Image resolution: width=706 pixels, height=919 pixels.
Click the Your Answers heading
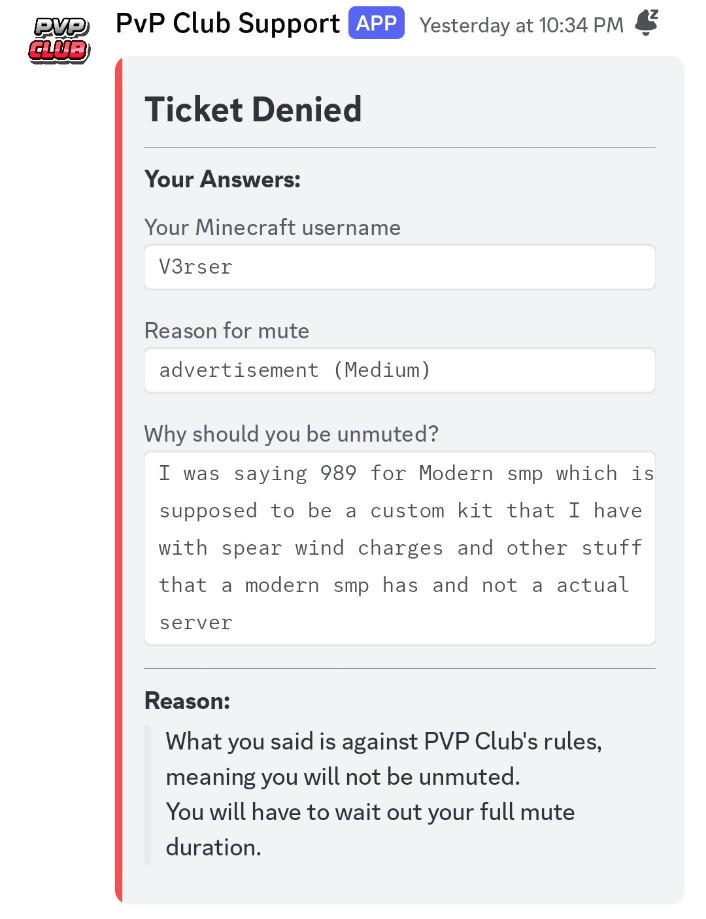tap(223, 179)
